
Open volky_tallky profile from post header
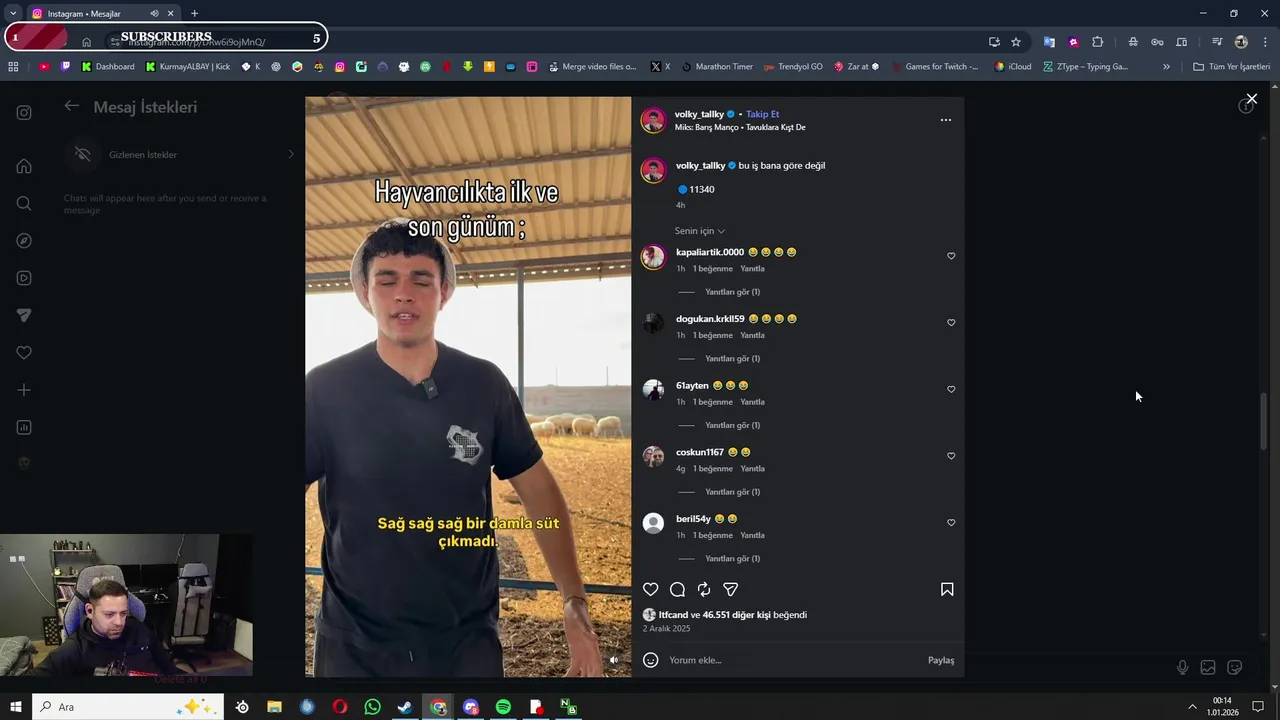coord(699,114)
